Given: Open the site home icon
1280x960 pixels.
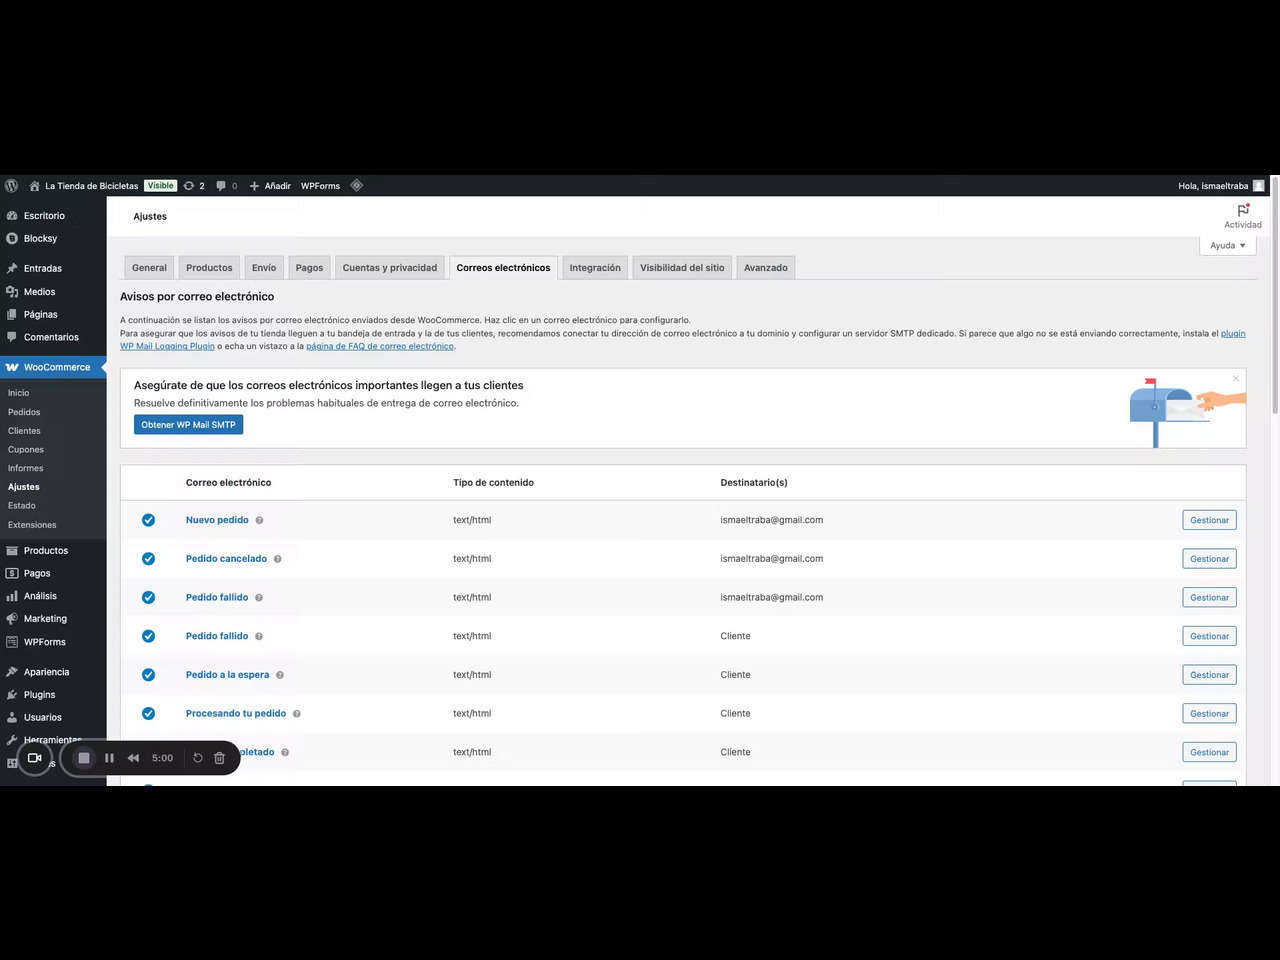Looking at the screenshot, I should click(x=35, y=186).
